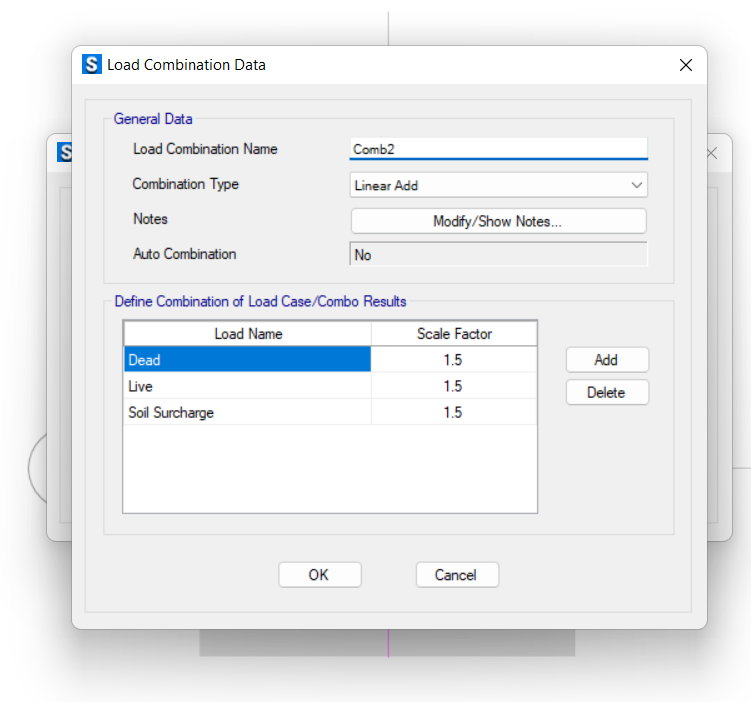Click the Scale Factor column header
The width and height of the screenshot is (751, 702).
[x=454, y=334]
